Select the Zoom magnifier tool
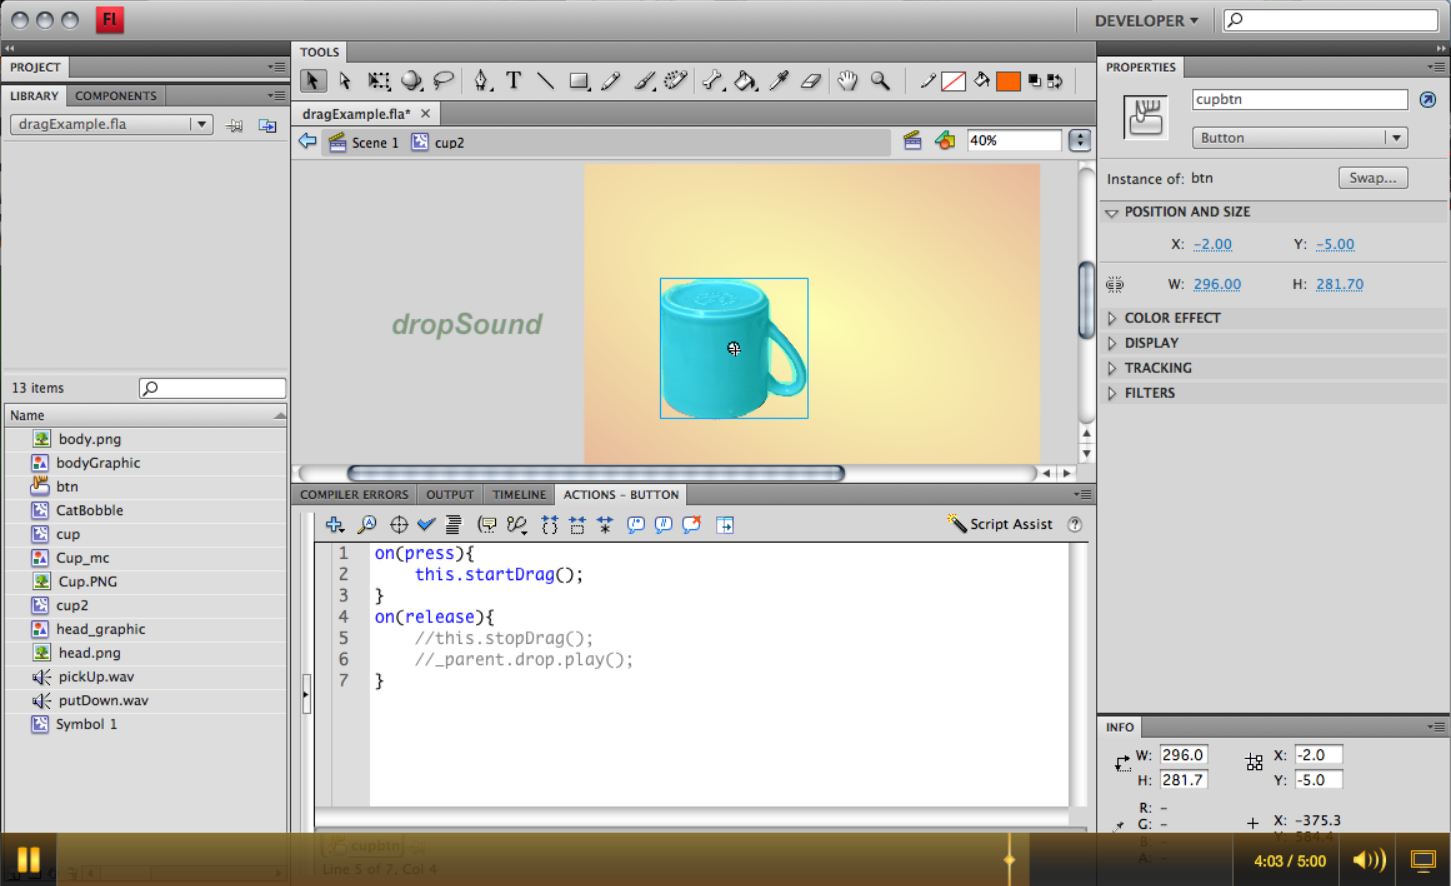Image resolution: width=1451 pixels, height=886 pixels. tap(880, 81)
